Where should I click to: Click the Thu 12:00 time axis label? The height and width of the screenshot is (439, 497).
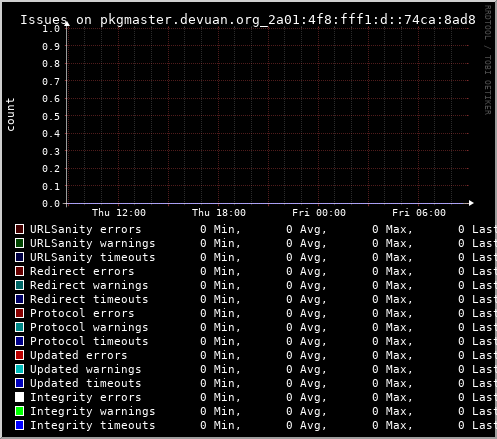(x=119, y=213)
